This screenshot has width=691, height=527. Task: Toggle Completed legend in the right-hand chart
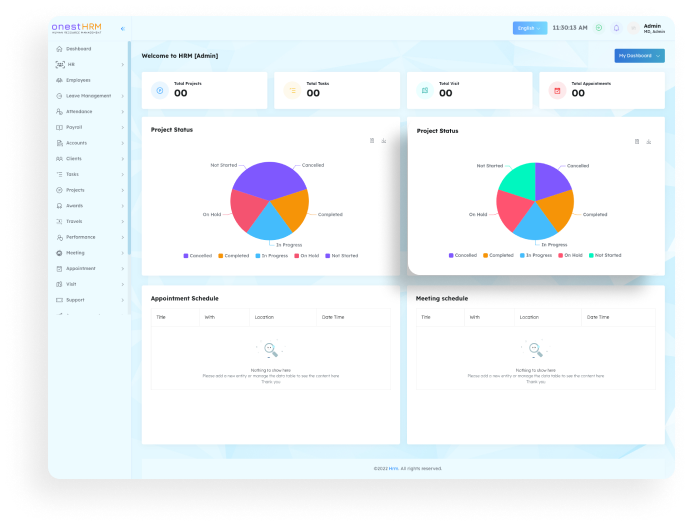point(497,255)
